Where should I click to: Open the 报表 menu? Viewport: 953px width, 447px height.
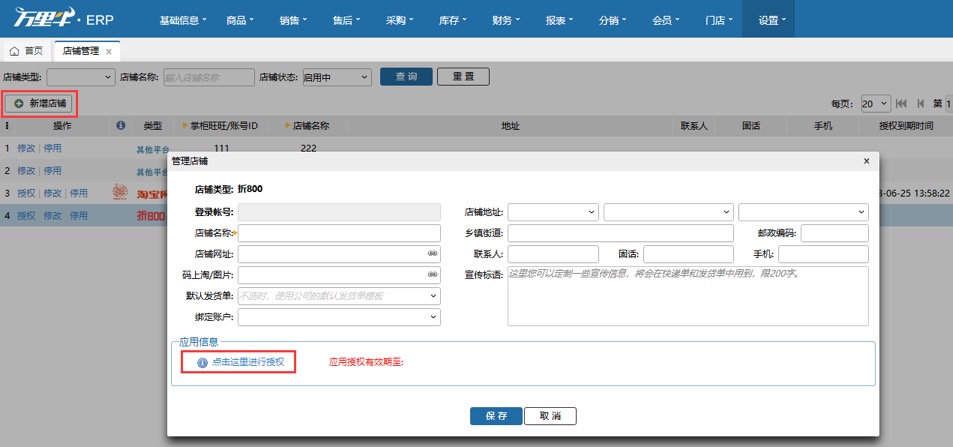click(x=559, y=20)
